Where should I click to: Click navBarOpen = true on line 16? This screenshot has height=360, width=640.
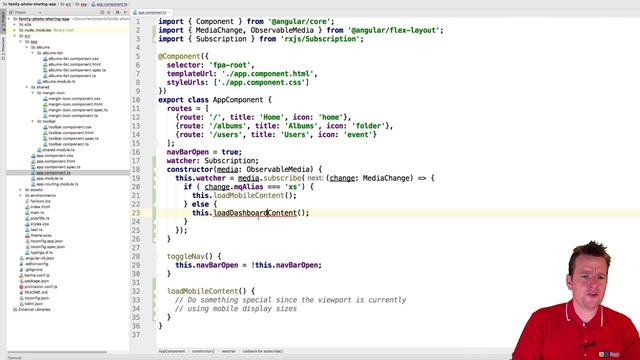click(204, 152)
